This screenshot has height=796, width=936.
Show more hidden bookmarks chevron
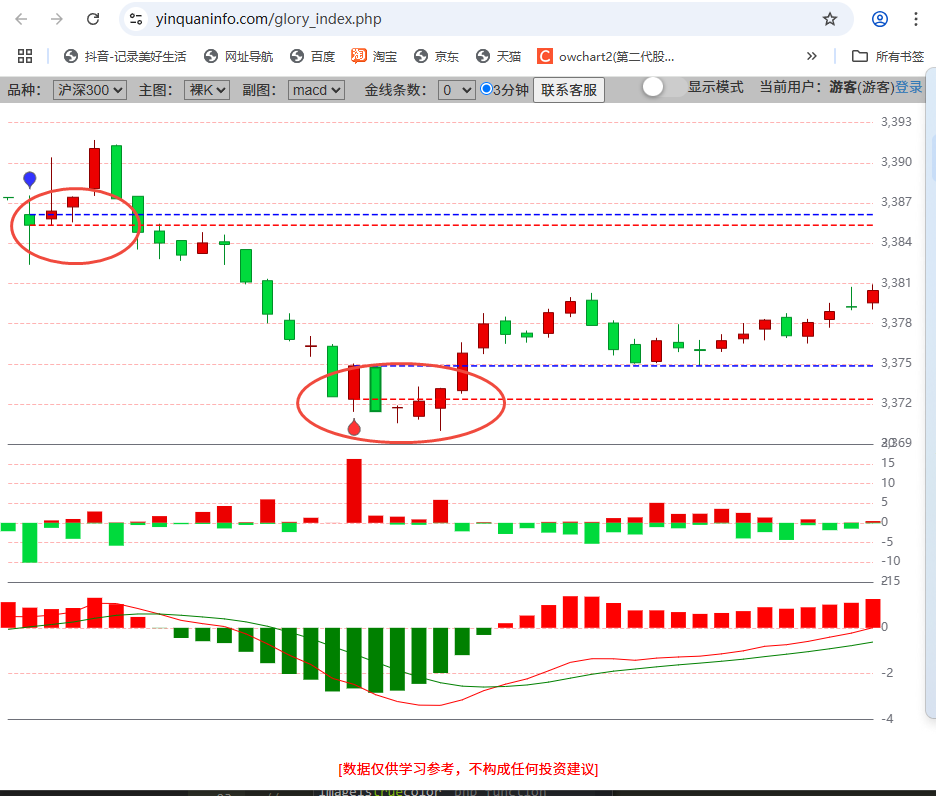[811, 56]
